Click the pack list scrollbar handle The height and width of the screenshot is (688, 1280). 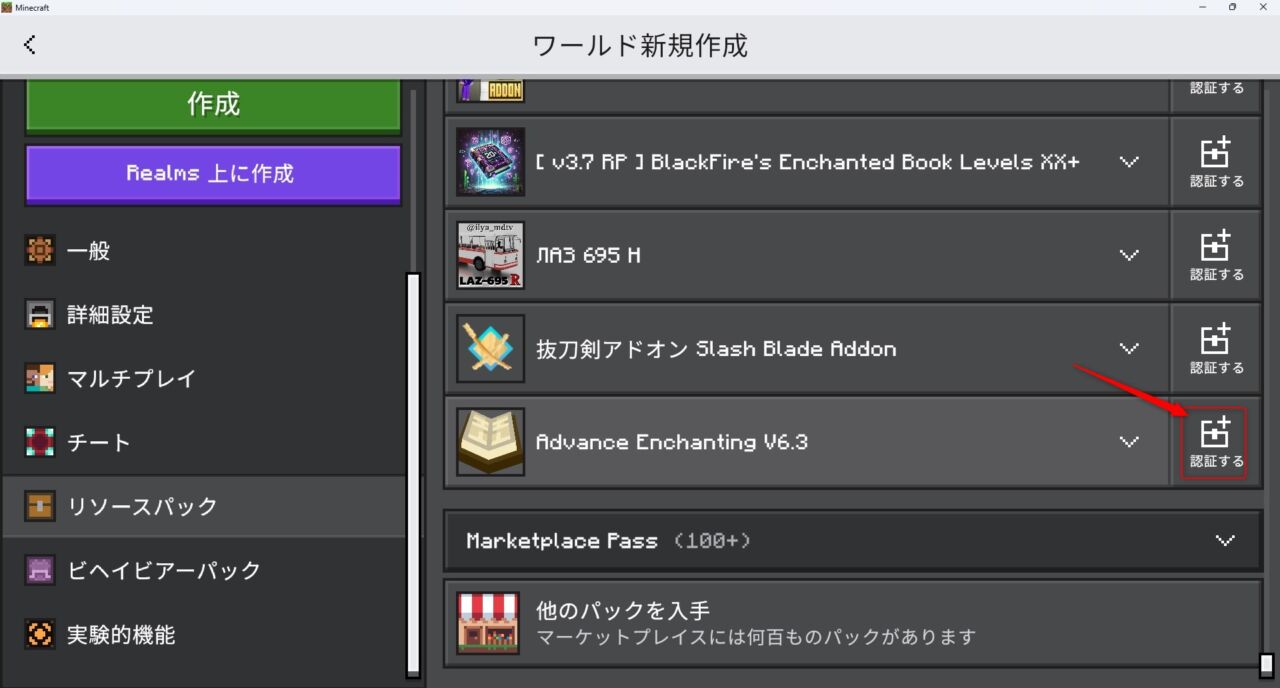[x=1266, y=665]
